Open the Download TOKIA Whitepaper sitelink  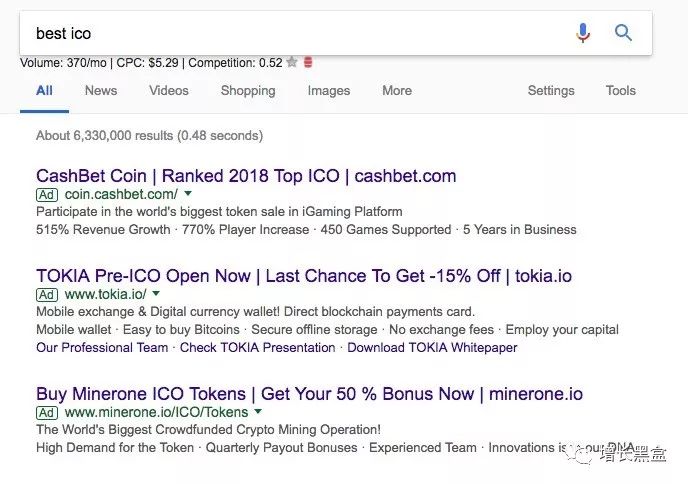coord(432,348)
